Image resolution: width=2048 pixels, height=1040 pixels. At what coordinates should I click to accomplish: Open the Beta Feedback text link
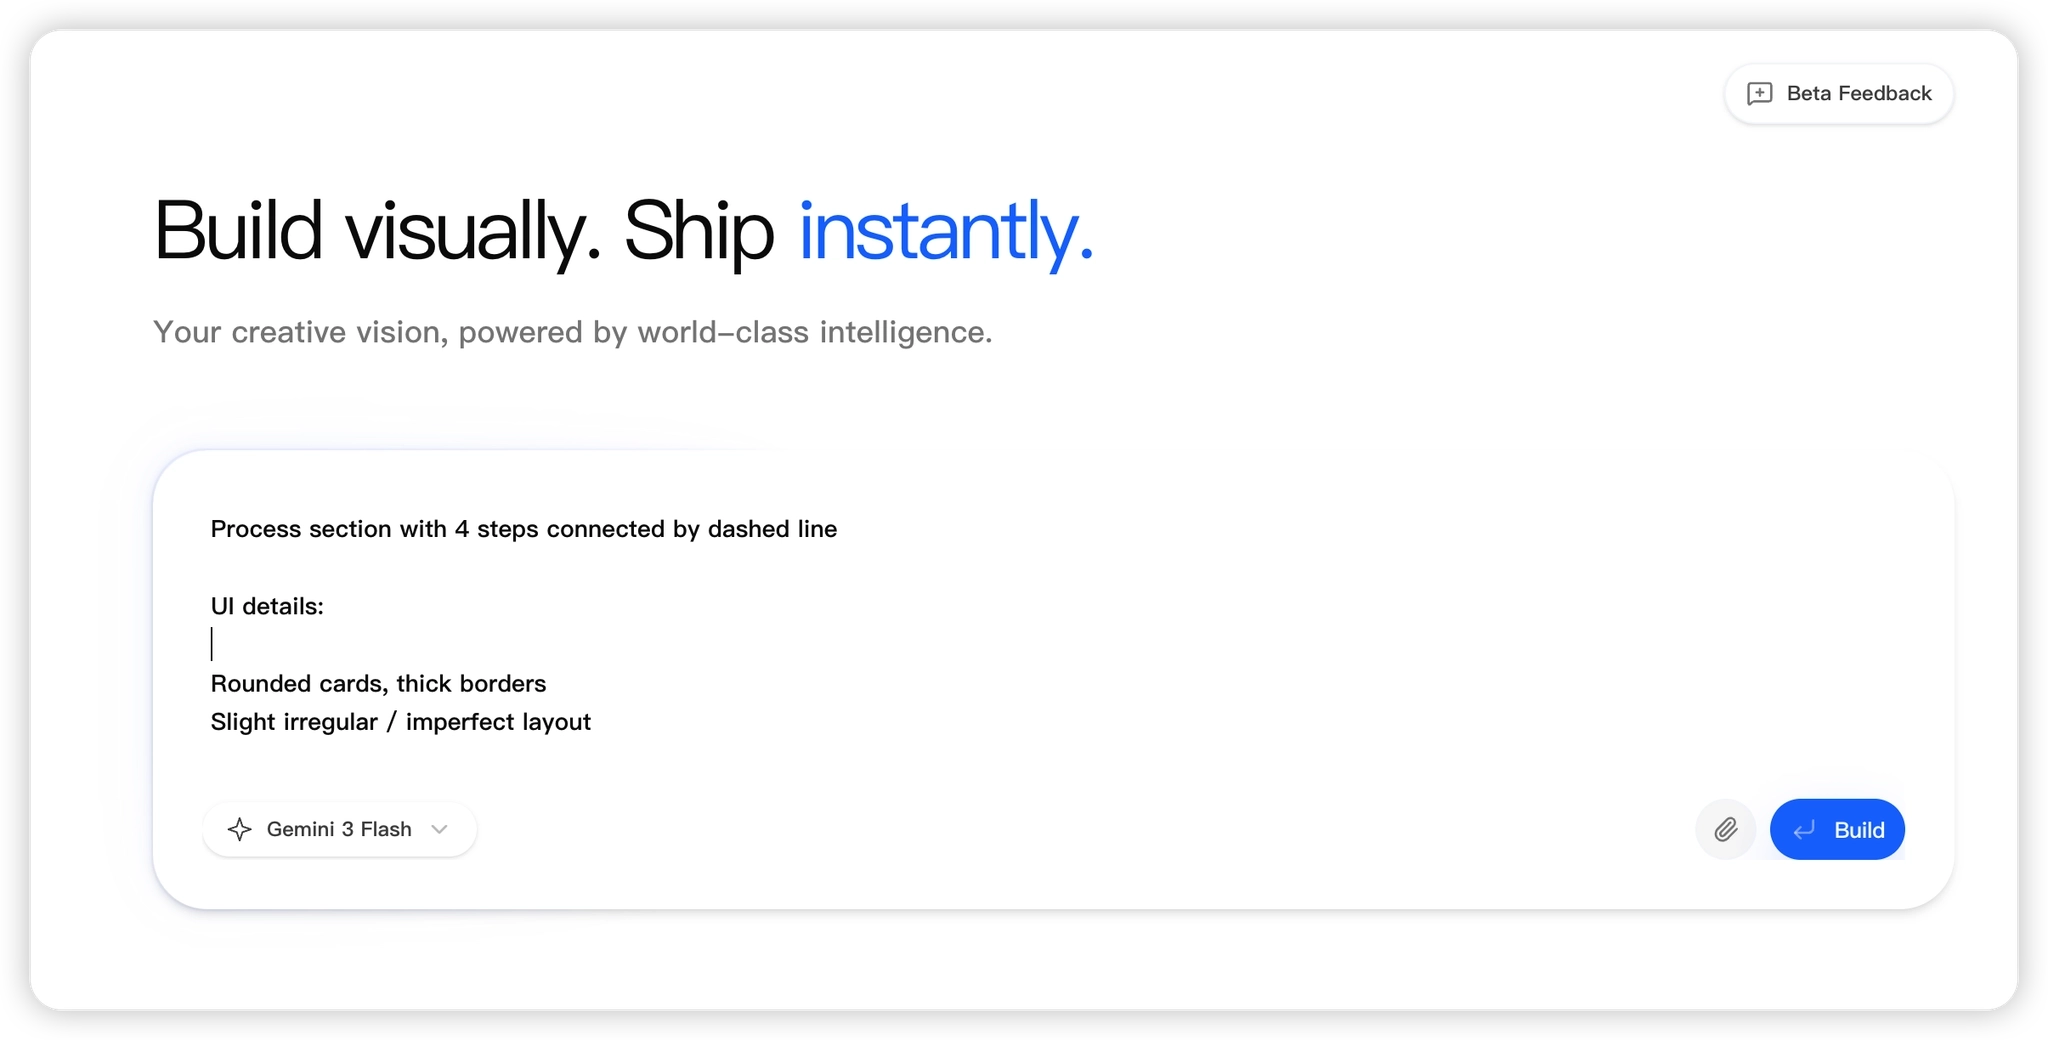pyautogui.click(x=1858, y=94)
